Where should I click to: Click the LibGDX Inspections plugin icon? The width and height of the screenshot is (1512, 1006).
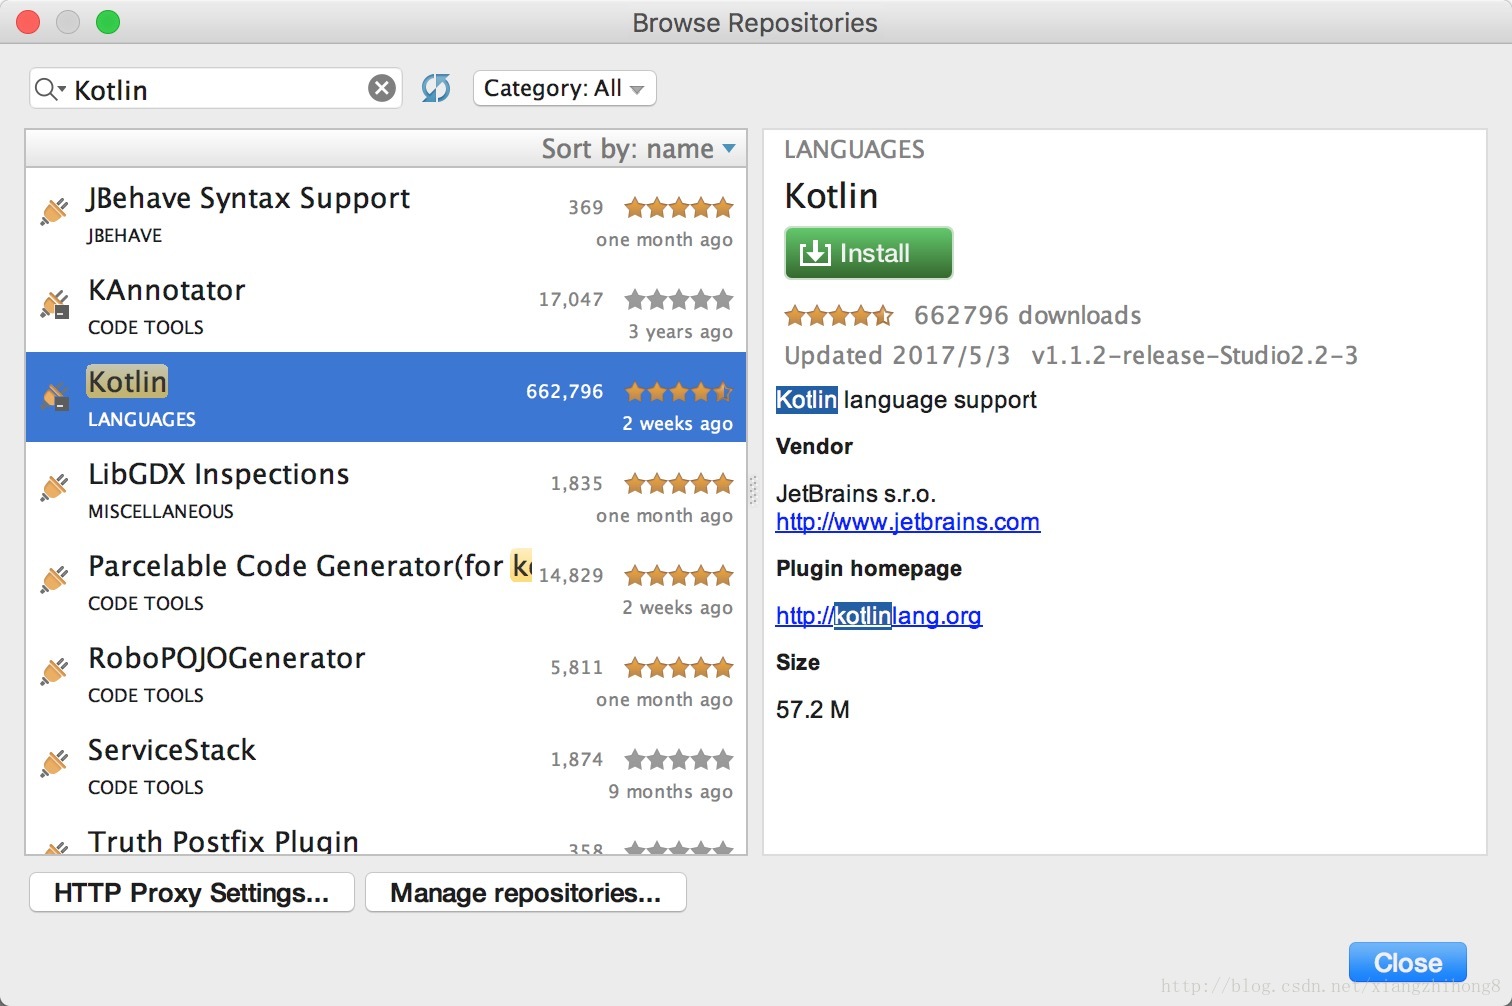coord(55,487)
